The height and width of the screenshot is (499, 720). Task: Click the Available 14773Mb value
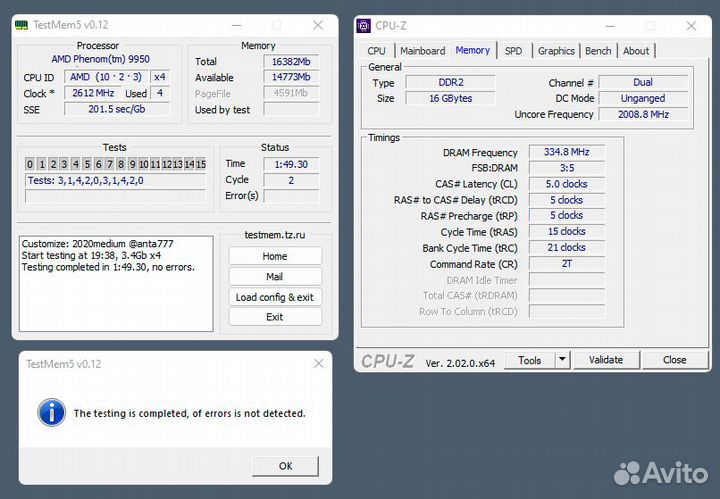[291, 77]
